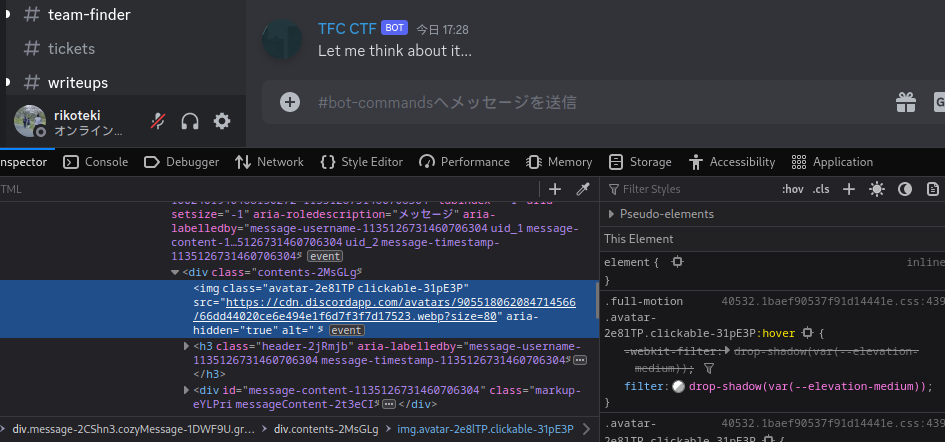
Task: Toggle the :hov pseudo-class panel
Action: pyautogui.click(x=793, y=189)
